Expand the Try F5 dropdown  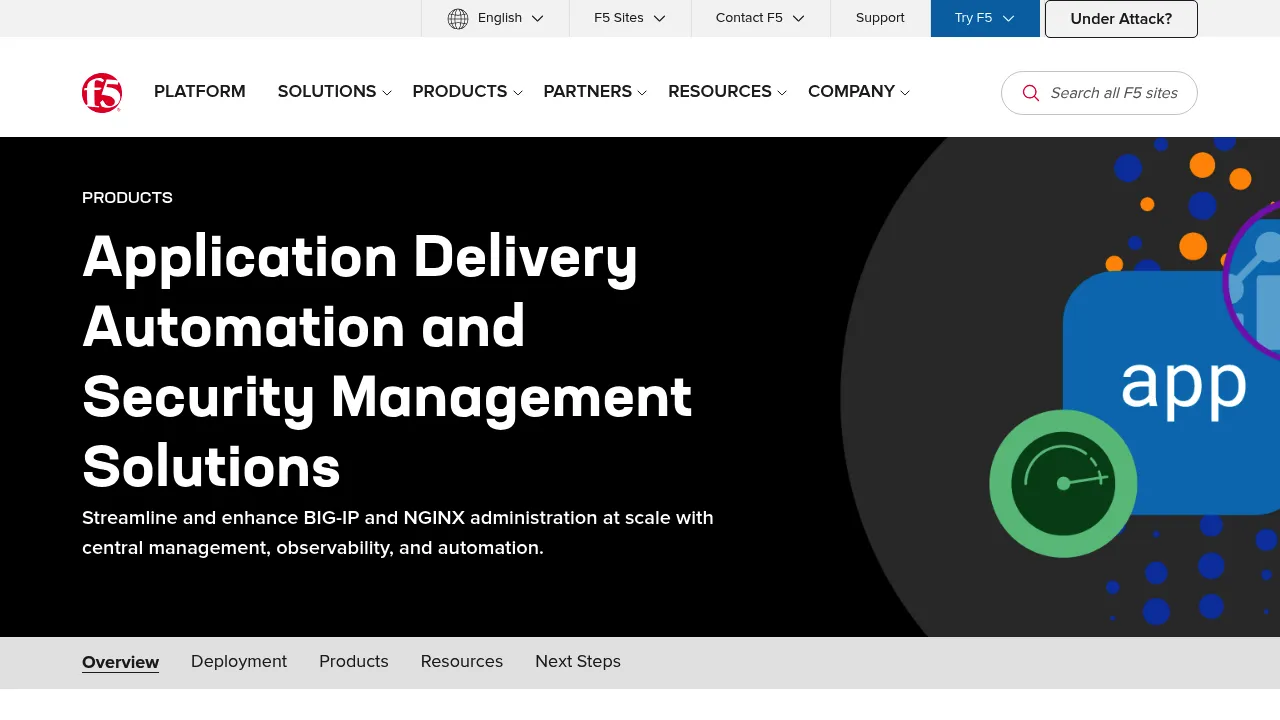pyautogui.click(x=985, y=18)
